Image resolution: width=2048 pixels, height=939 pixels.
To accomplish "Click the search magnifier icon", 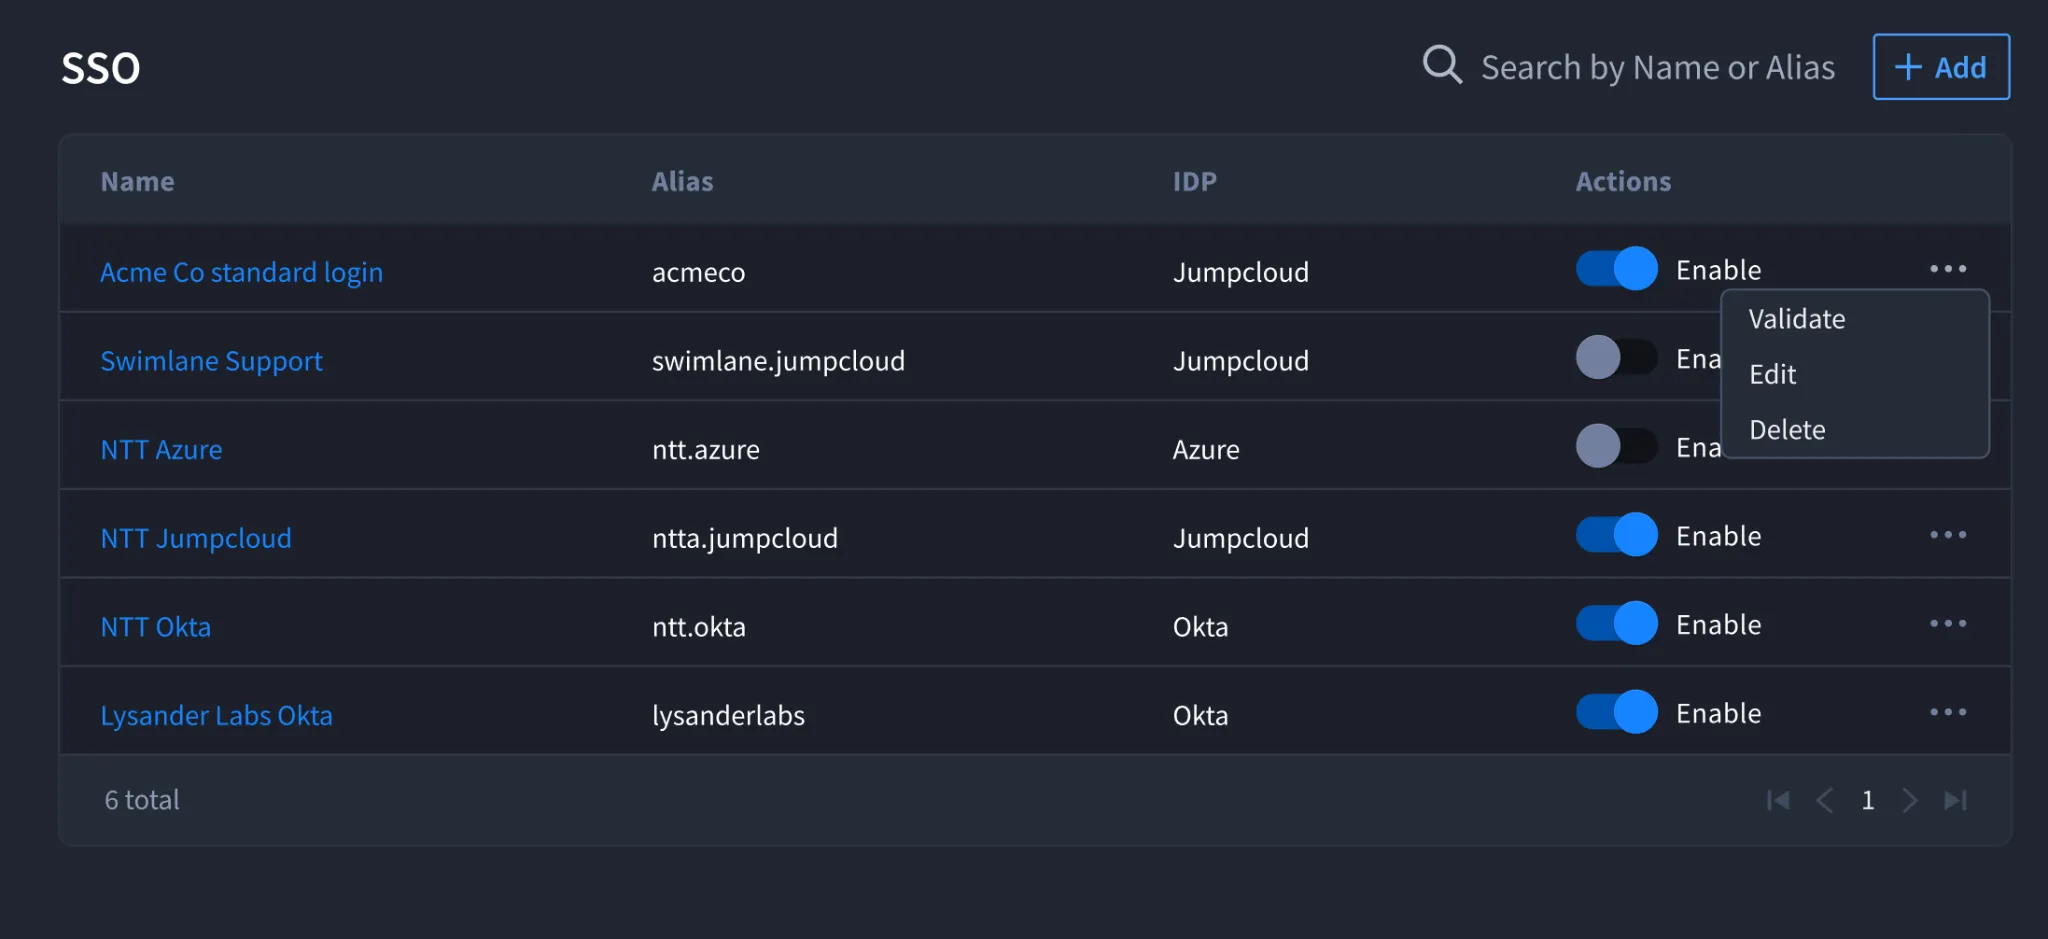I will tap(1442, 66).
